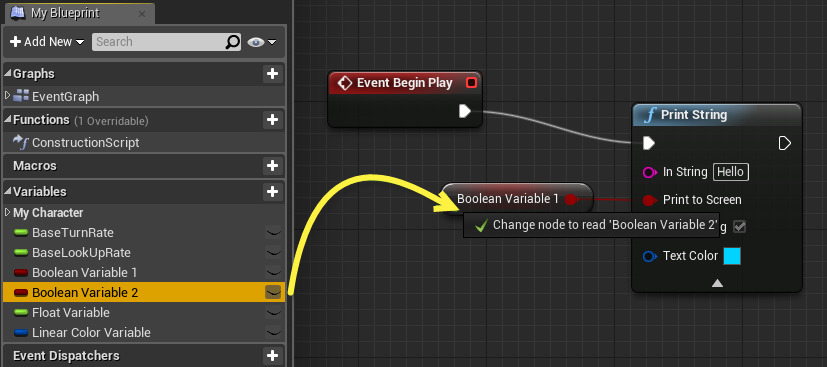The image size is (827, 367).
Task: Expand the My Character category
Action: [x=7, y=213]
